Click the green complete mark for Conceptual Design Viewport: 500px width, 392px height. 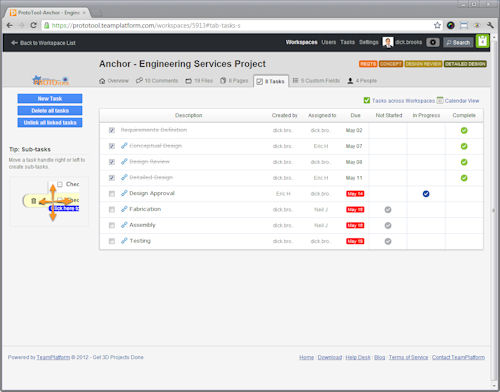pyautogui.click(x=464, y=146)
